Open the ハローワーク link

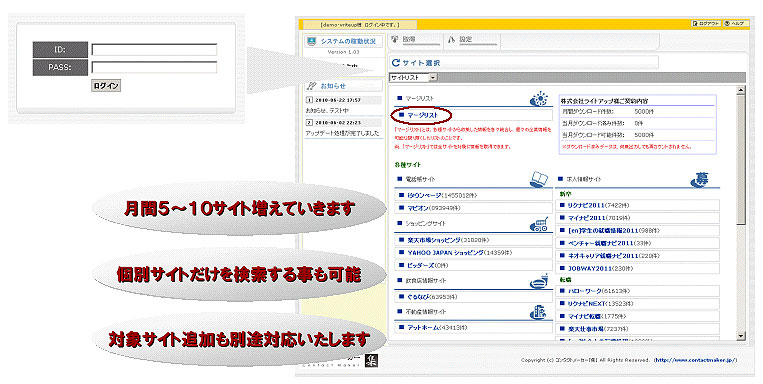(585, 291)
